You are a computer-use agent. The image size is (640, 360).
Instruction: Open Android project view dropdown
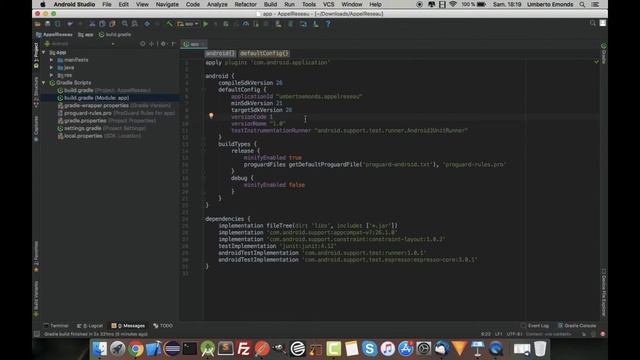pos(80,43)
